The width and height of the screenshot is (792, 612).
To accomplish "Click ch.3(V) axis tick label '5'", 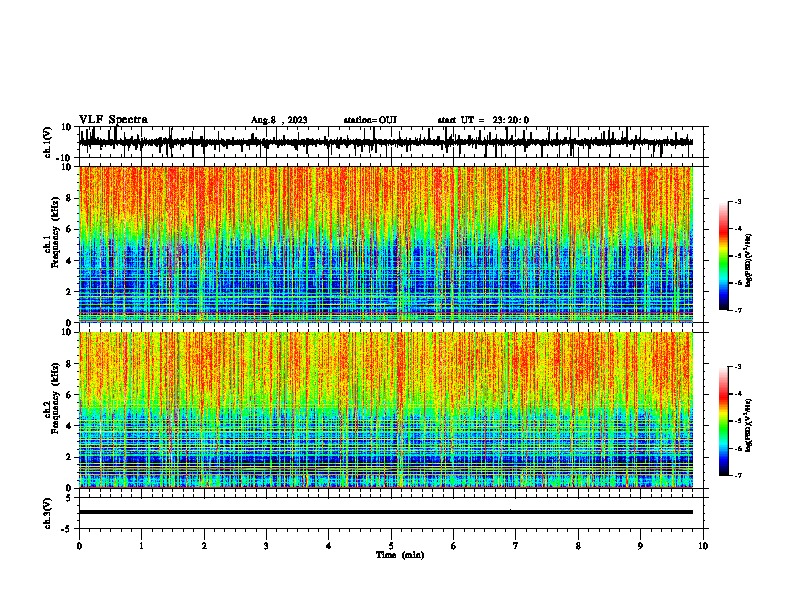I will click(x=69, y=498).
